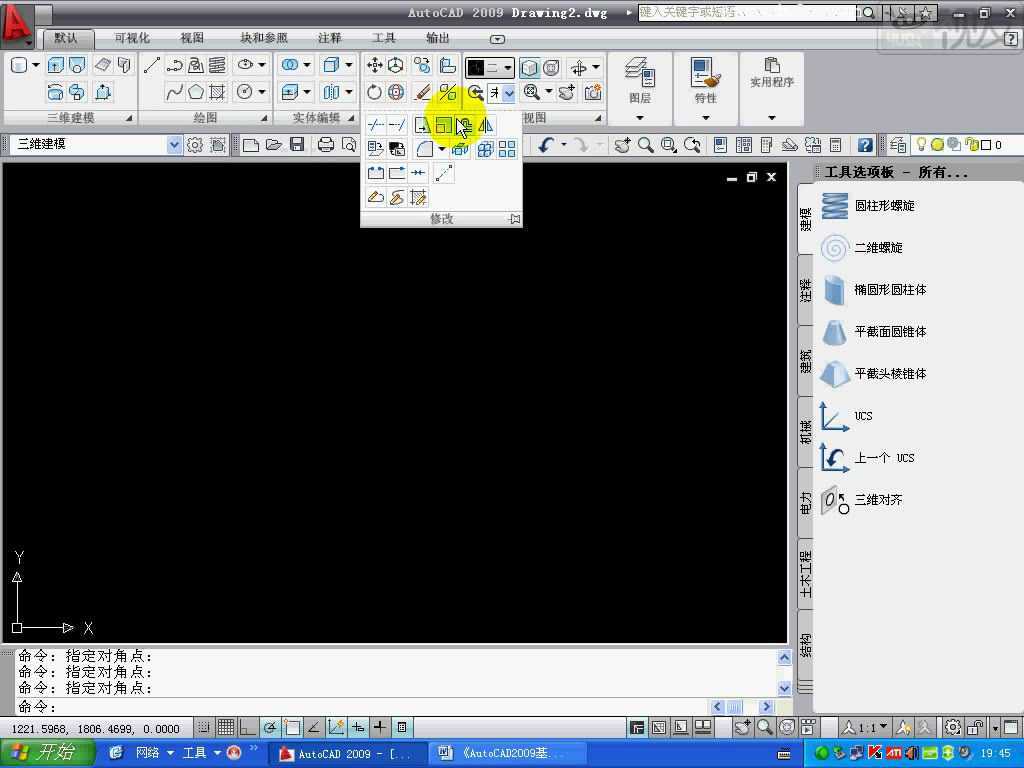Expand the 特性 properties panel arrow
This screenshot has height=768, width=1024.
(706, 118)
